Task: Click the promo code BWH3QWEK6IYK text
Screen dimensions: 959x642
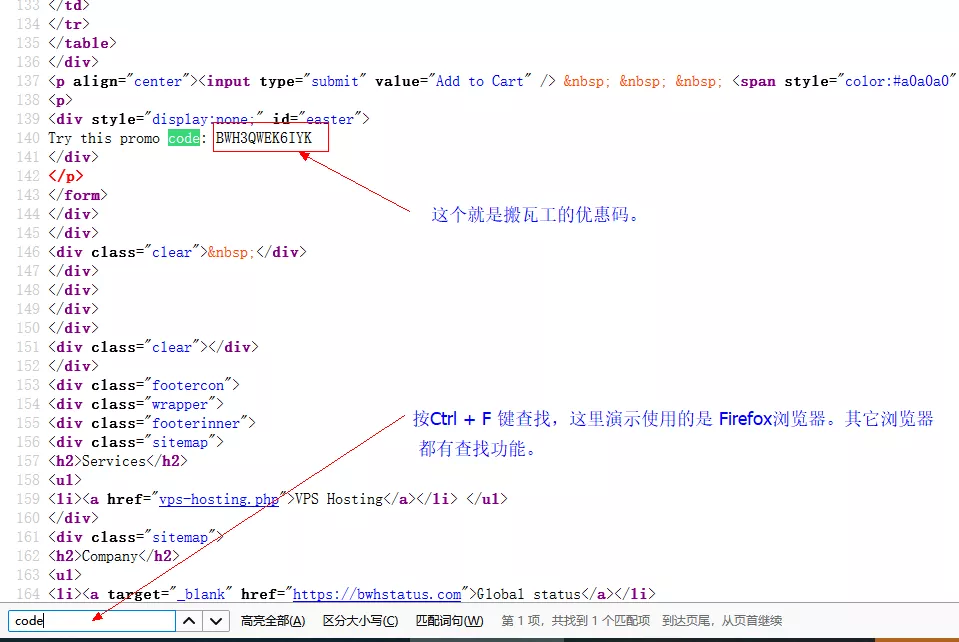Action: tap(264, 138)
